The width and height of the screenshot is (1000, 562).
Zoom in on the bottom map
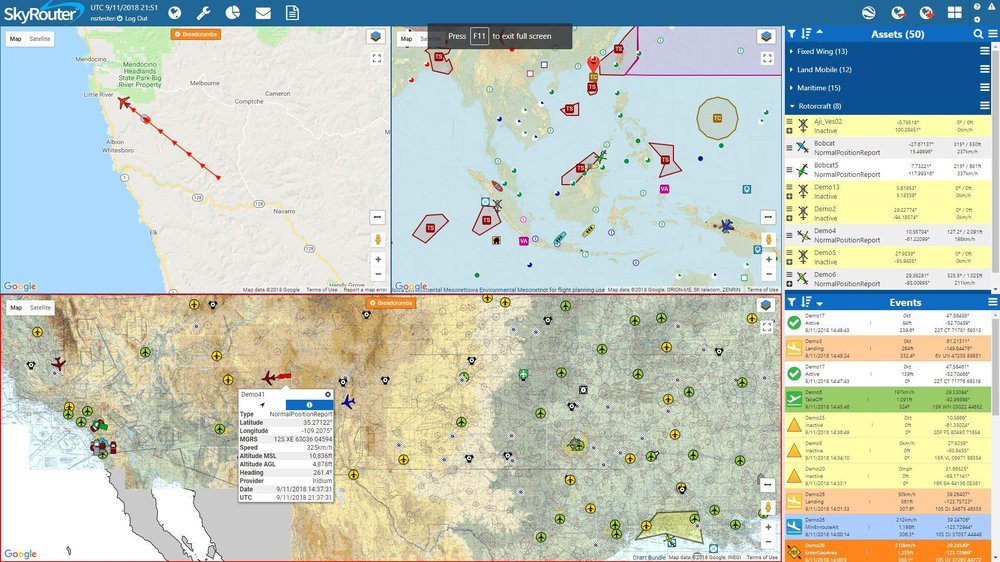pyautogui.click(x=768, y=528)
